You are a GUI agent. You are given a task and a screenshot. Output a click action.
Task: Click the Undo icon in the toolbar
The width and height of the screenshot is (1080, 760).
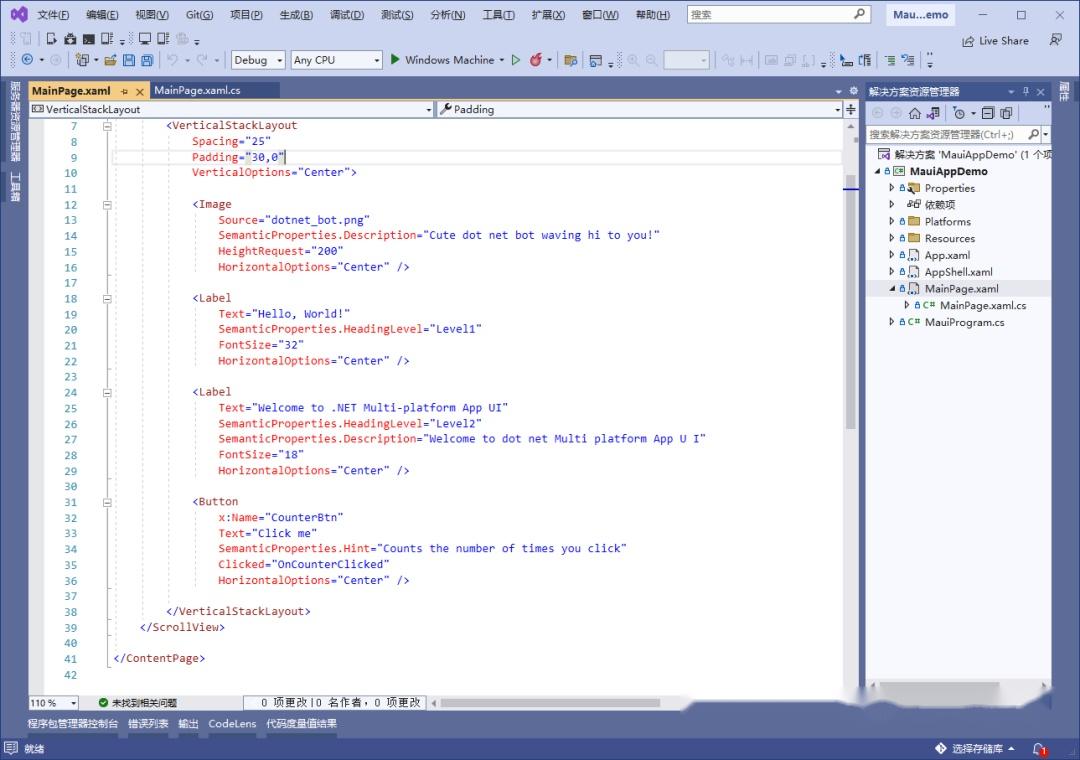coord(174,60)
